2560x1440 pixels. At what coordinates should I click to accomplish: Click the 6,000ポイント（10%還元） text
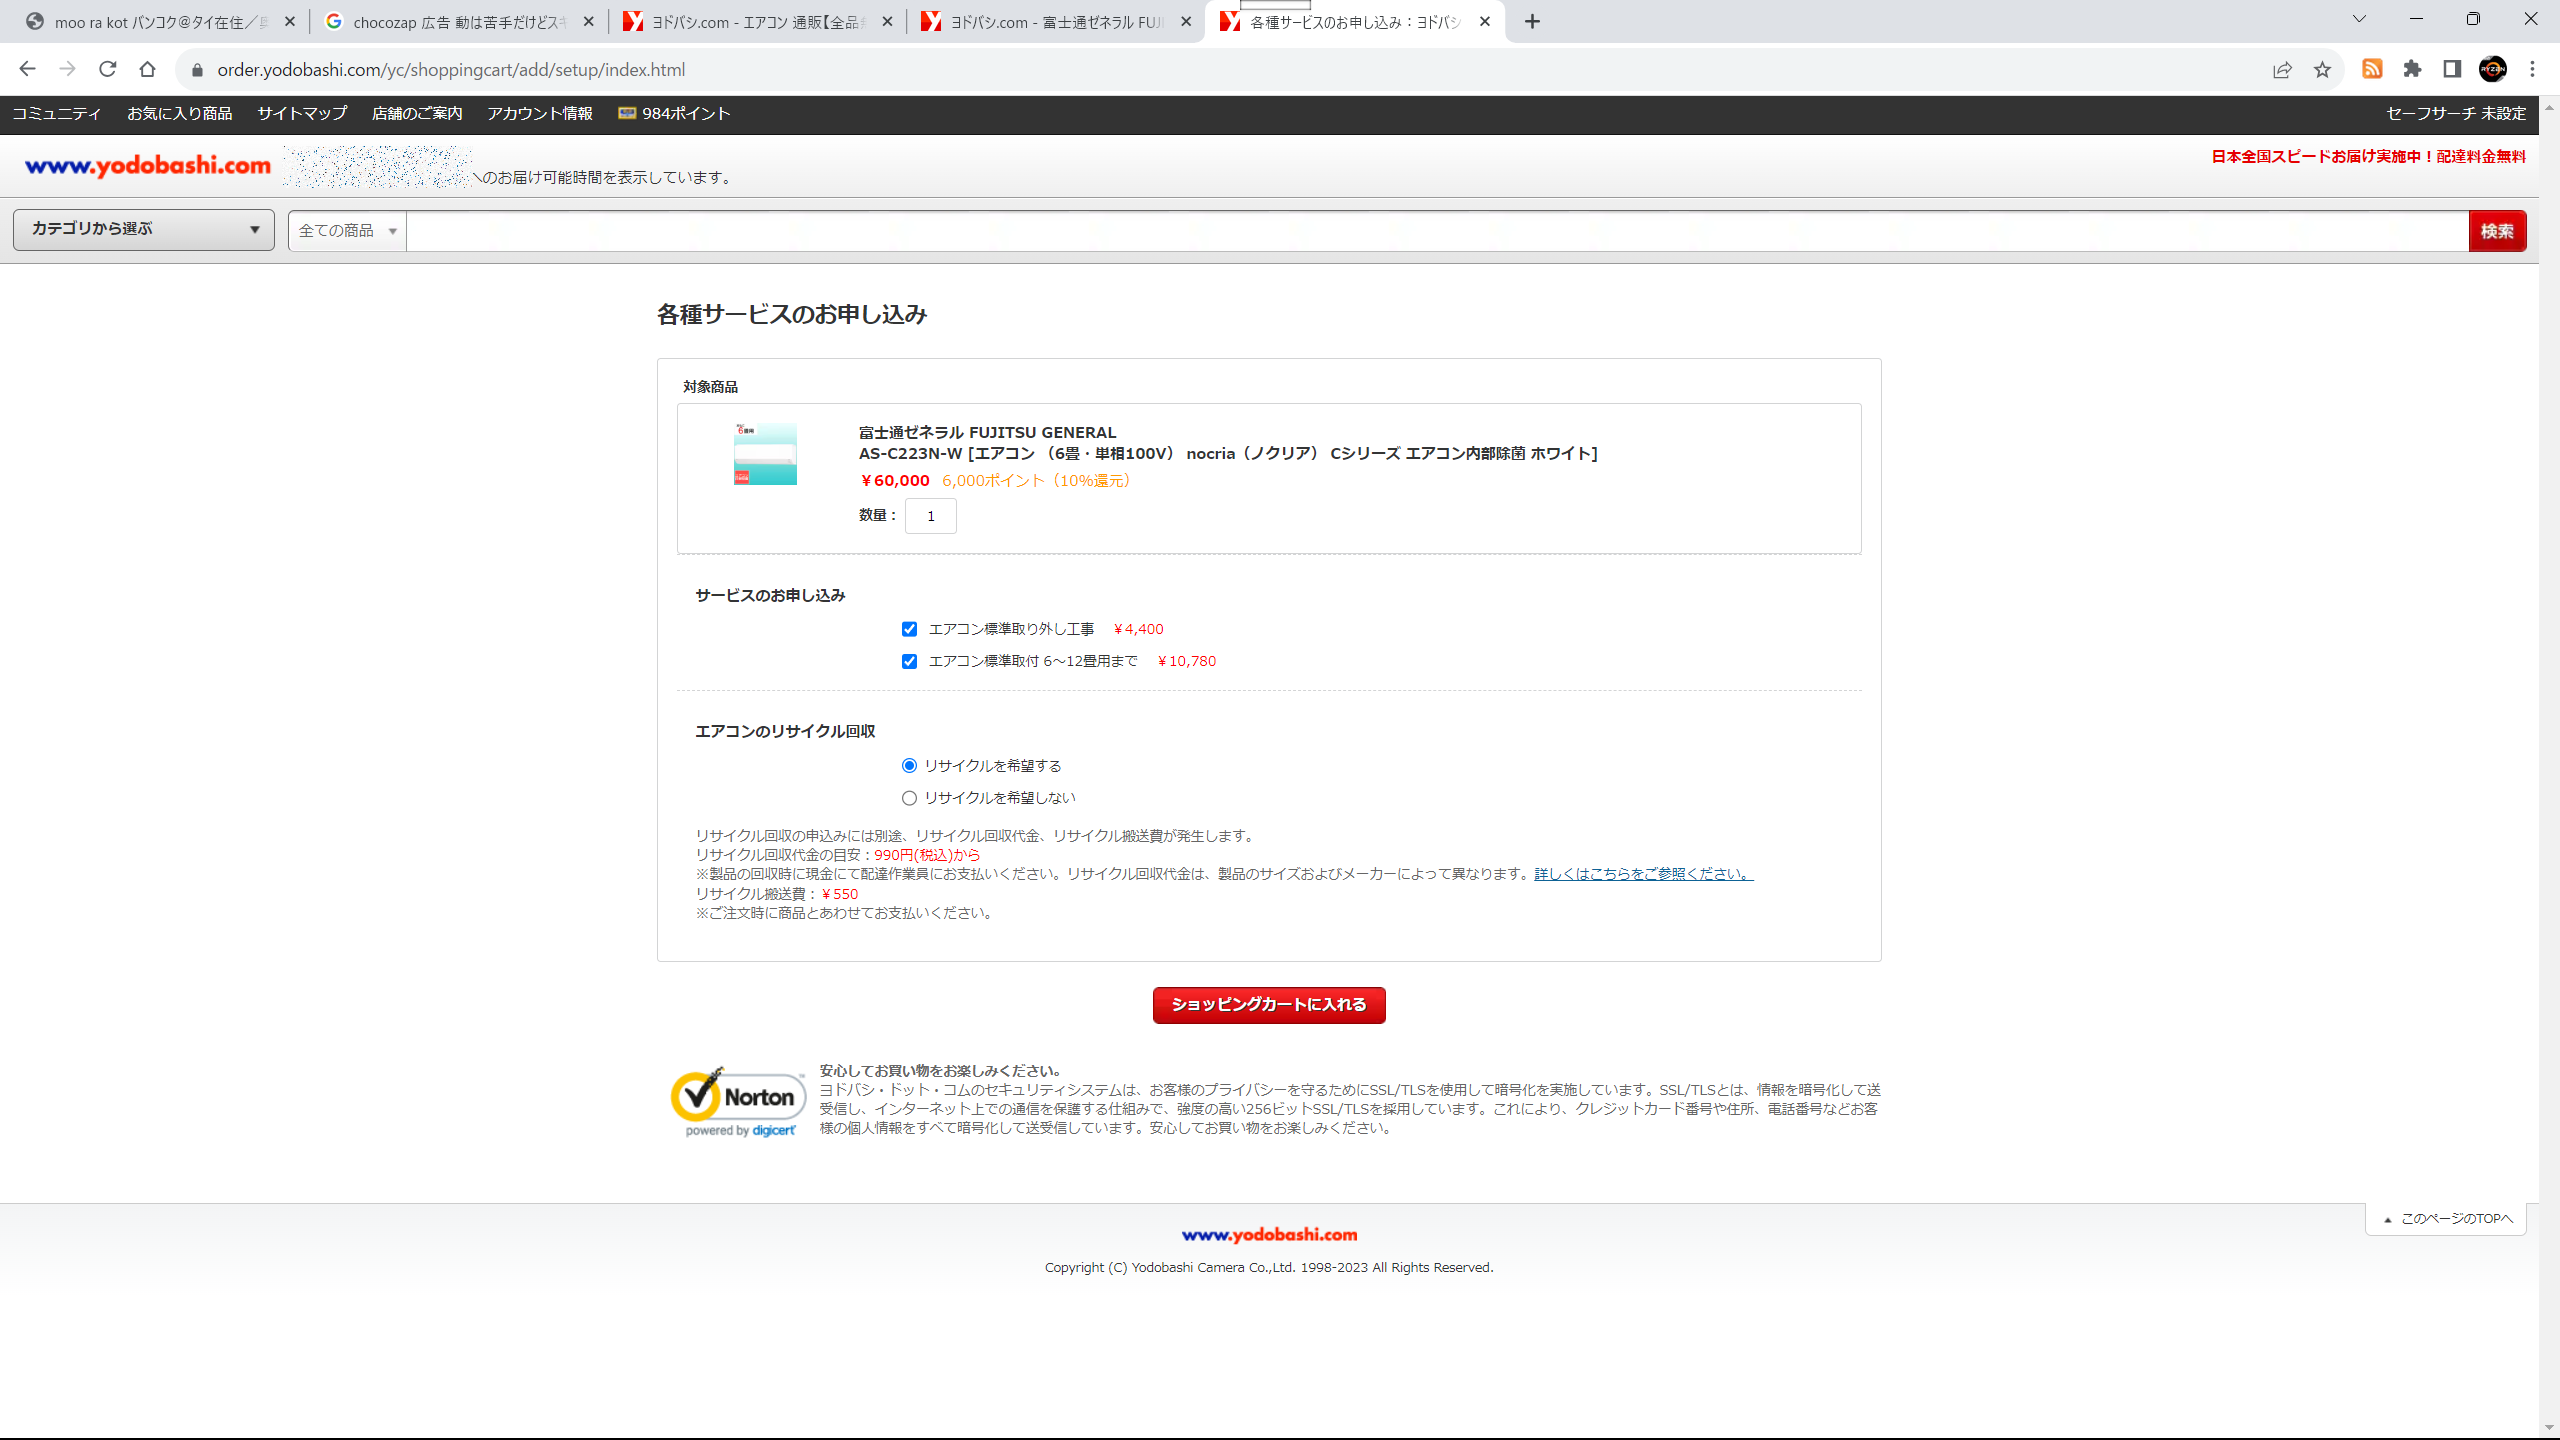click(x=1038, y=481)
